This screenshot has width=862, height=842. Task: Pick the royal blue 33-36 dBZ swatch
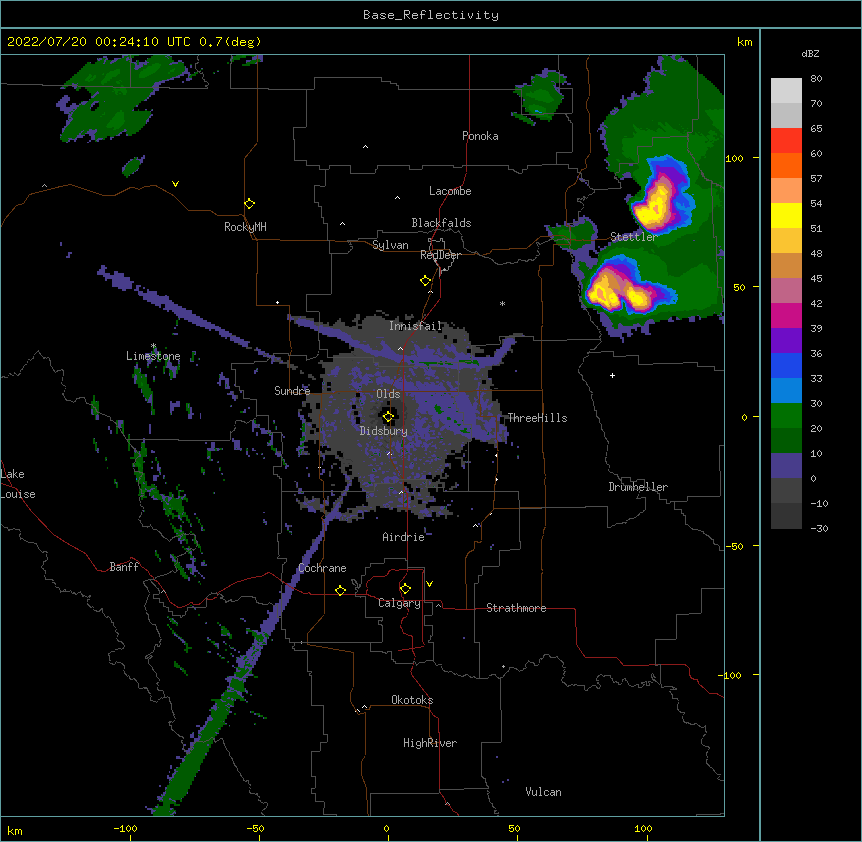786,365
